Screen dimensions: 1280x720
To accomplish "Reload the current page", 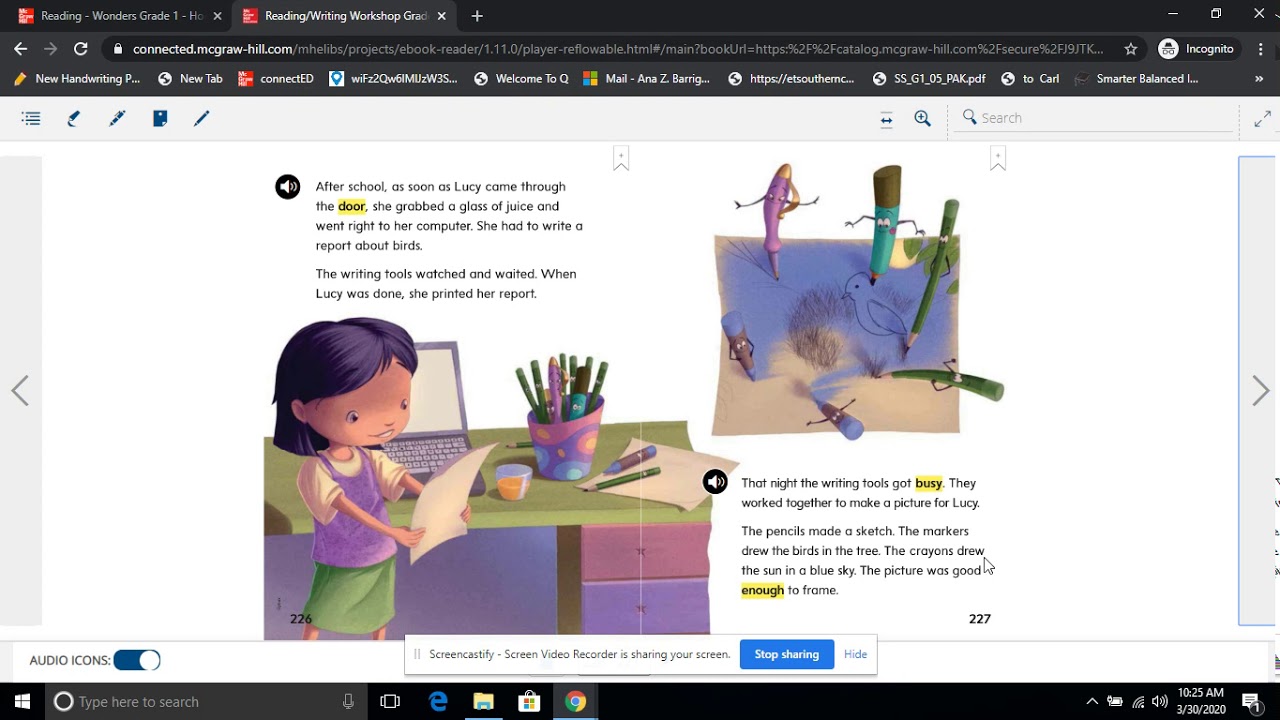I will [x=81, y=48].
